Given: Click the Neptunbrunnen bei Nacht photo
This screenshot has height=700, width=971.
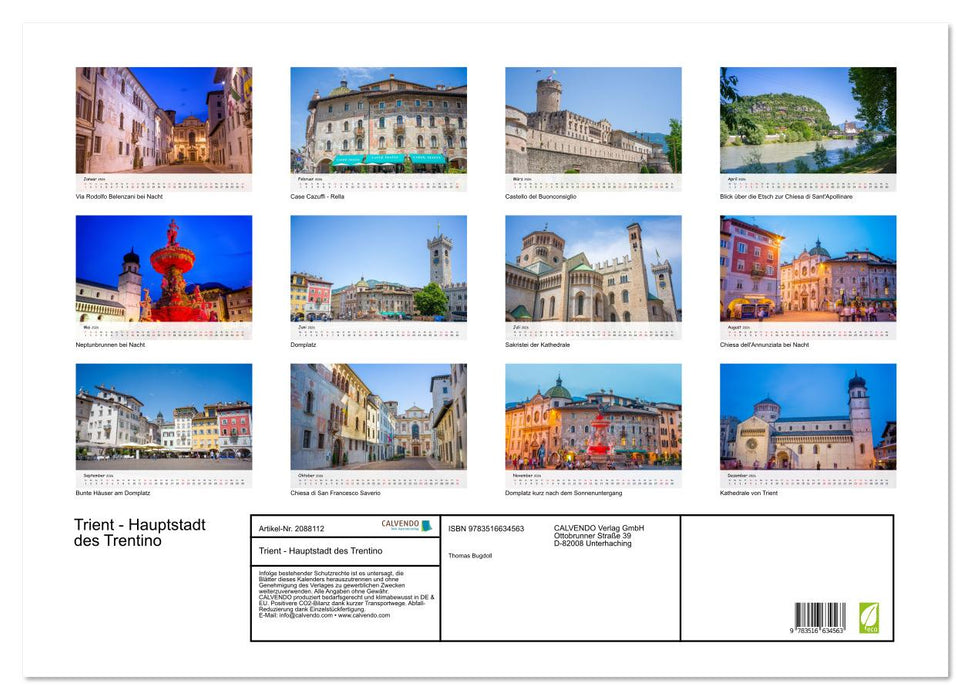Looking at the screenshot, I should coord(162,270).
